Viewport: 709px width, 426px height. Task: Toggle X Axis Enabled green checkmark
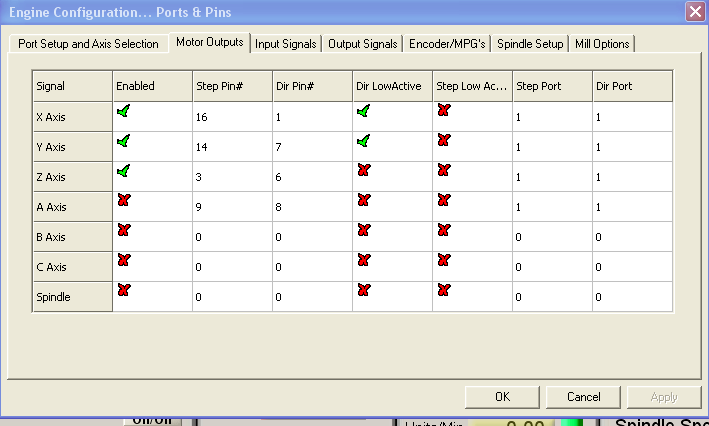pyautogui.click(x=123, y=112)
